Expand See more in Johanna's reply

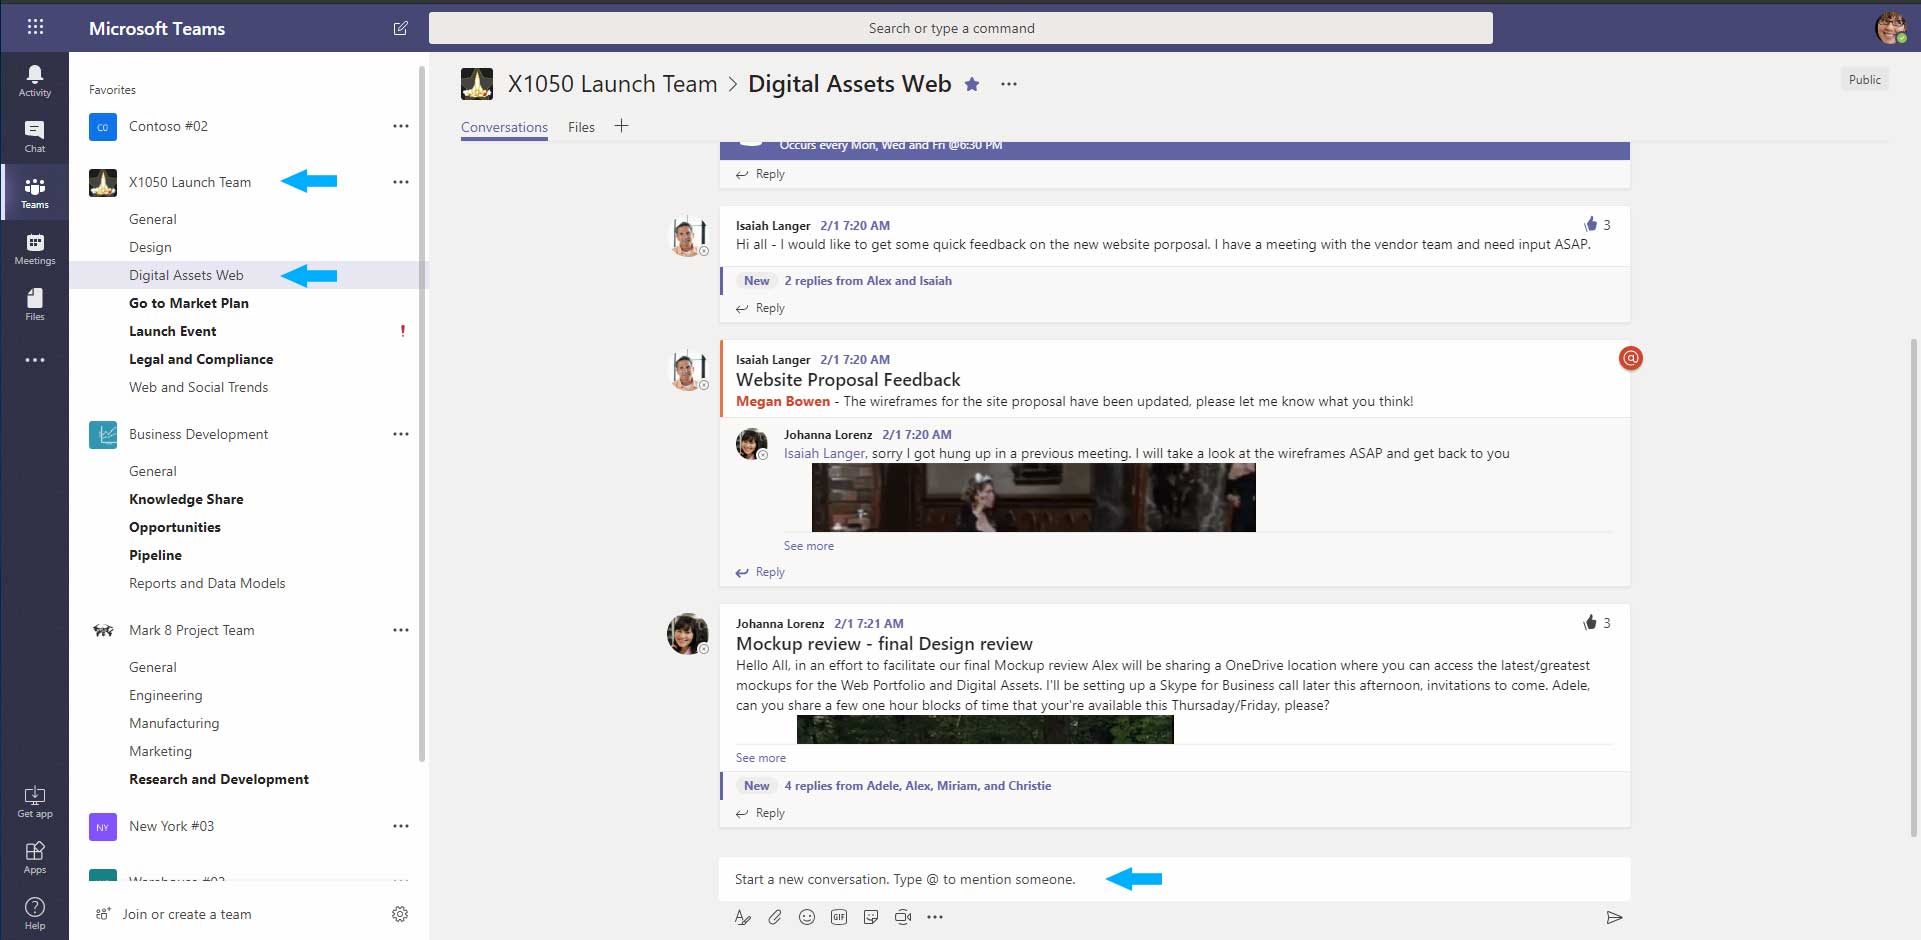tap(808, 546)
